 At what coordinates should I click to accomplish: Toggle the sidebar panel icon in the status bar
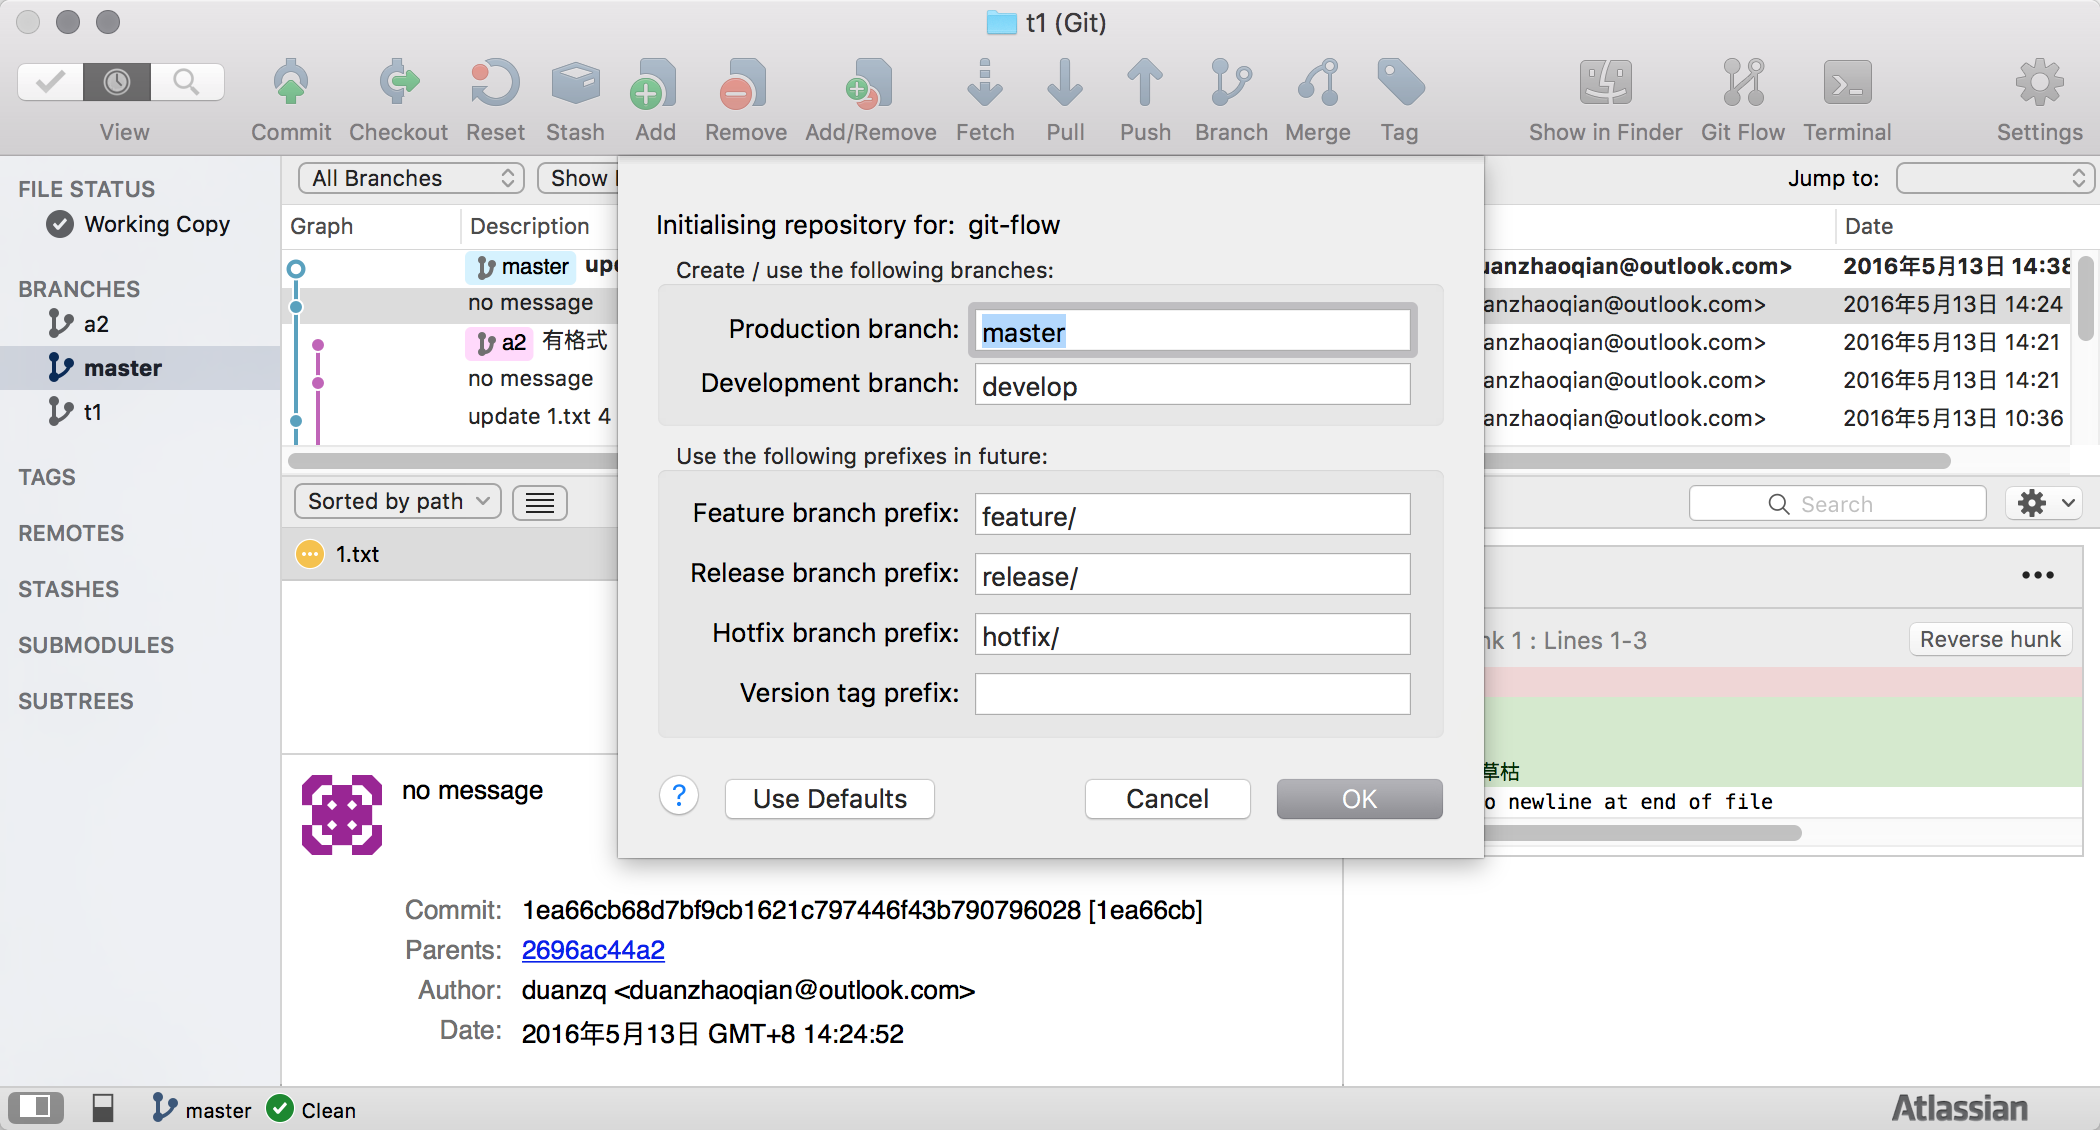(x=35, y=1107)
